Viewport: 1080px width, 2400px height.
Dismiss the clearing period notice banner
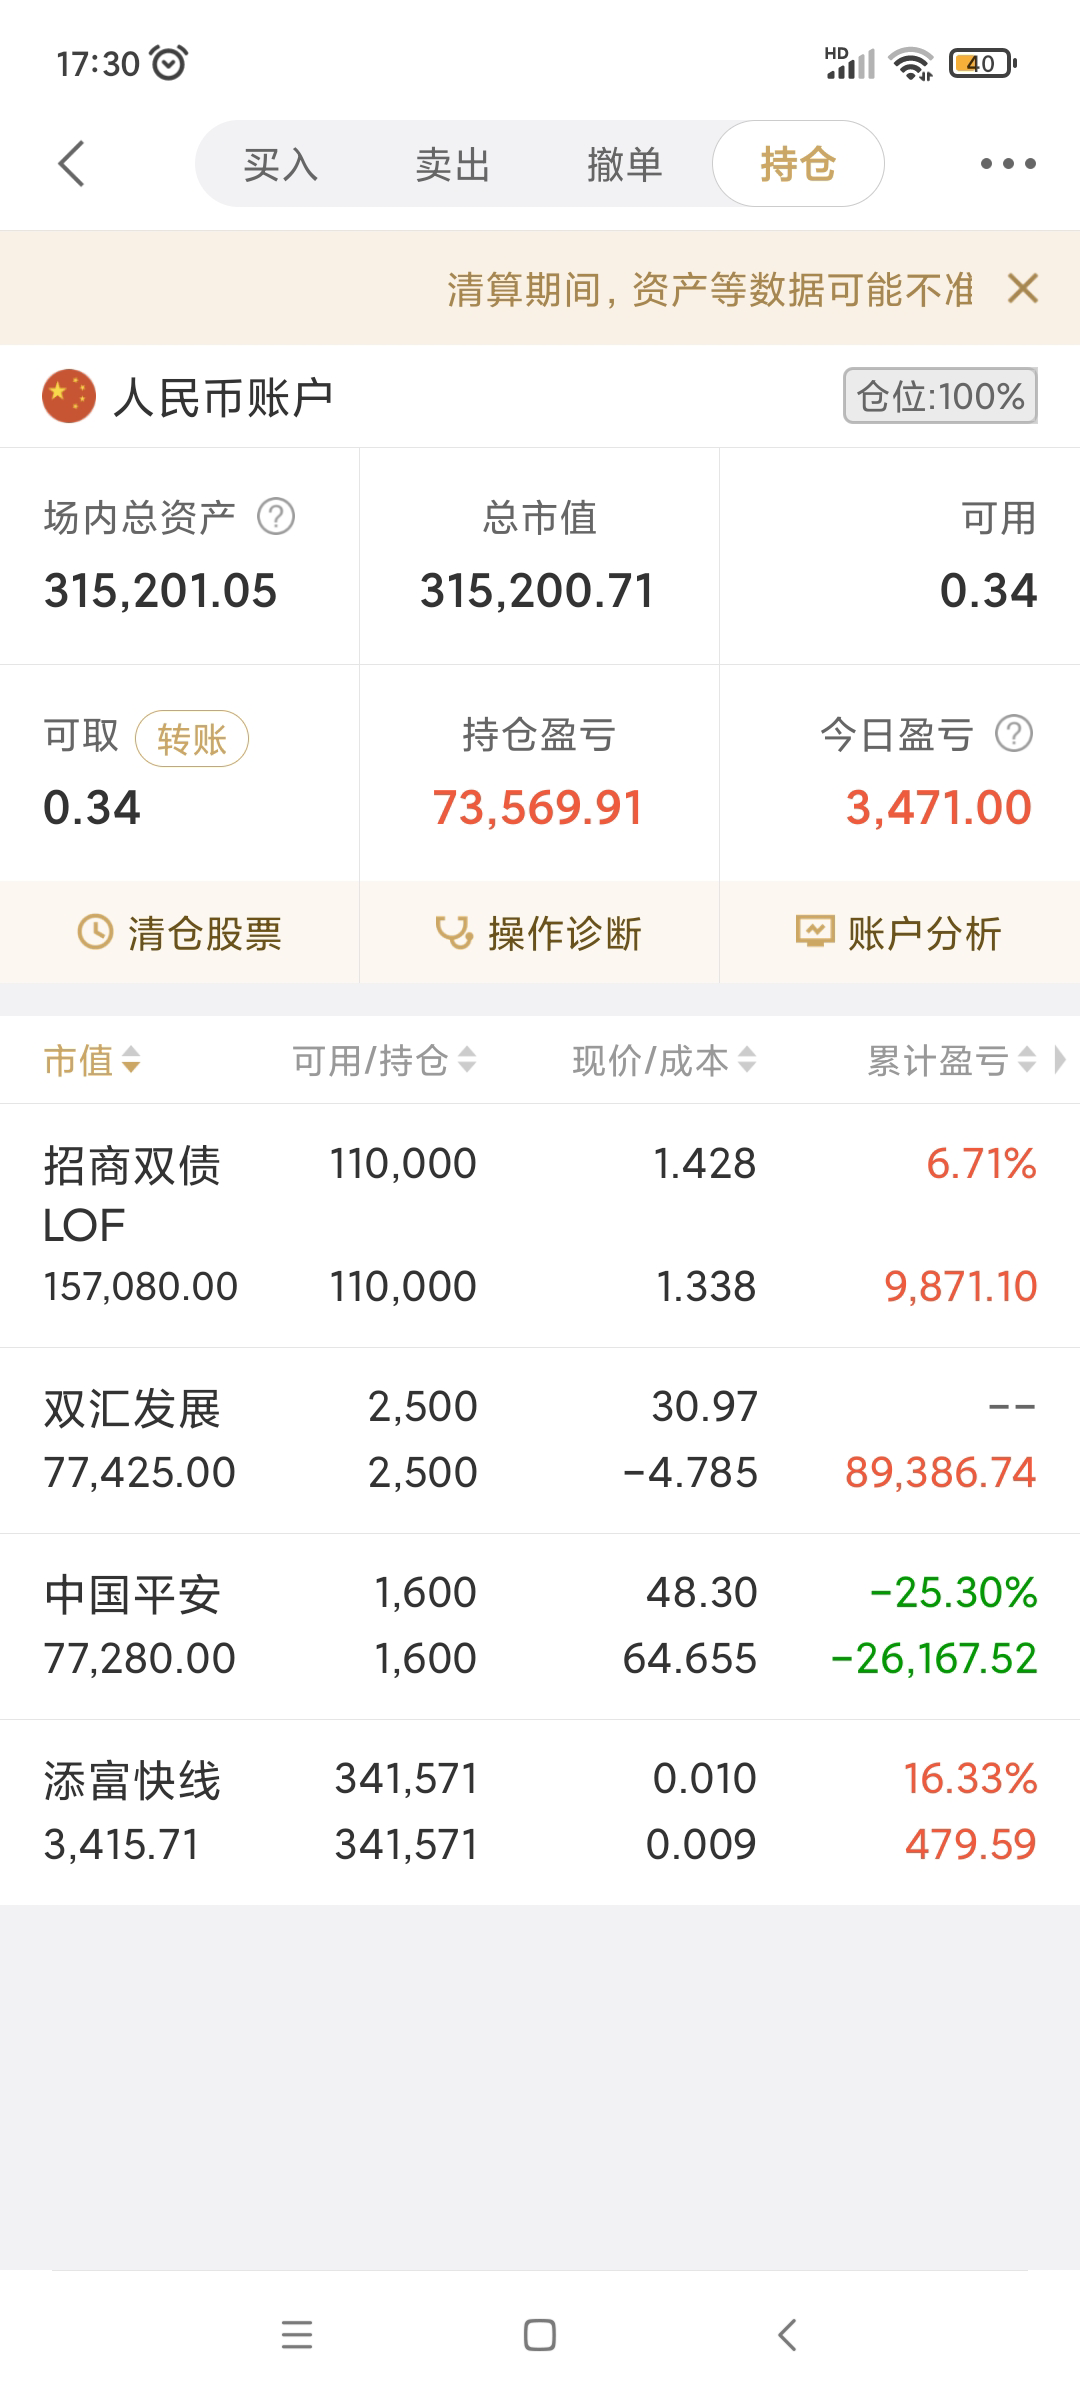(x=1023, y=289)
